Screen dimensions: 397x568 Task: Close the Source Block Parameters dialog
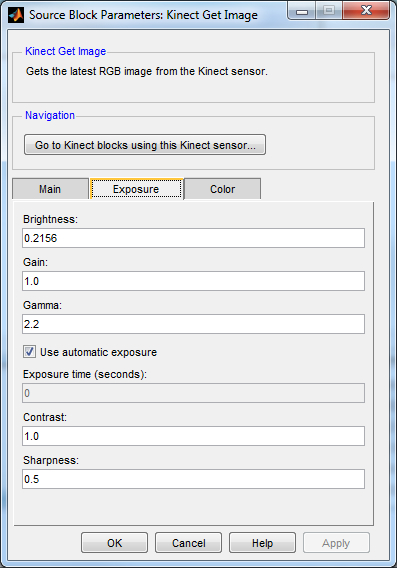coord(366,11)
